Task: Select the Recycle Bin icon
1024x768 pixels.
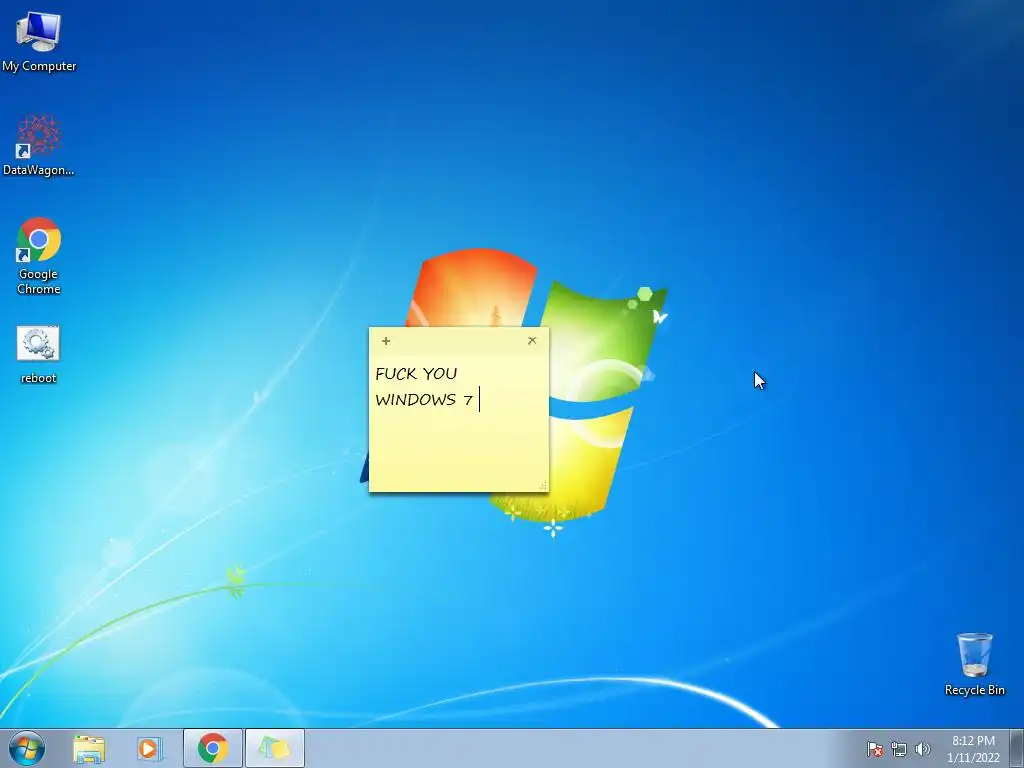Action: tap(974, 664)
